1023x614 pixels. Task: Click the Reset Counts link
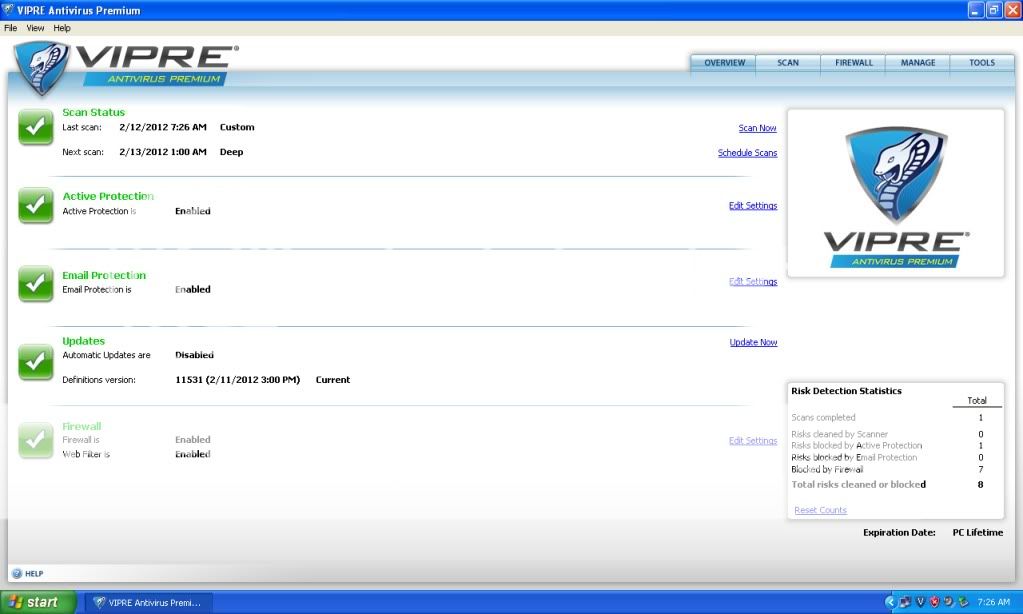[820, 510]
